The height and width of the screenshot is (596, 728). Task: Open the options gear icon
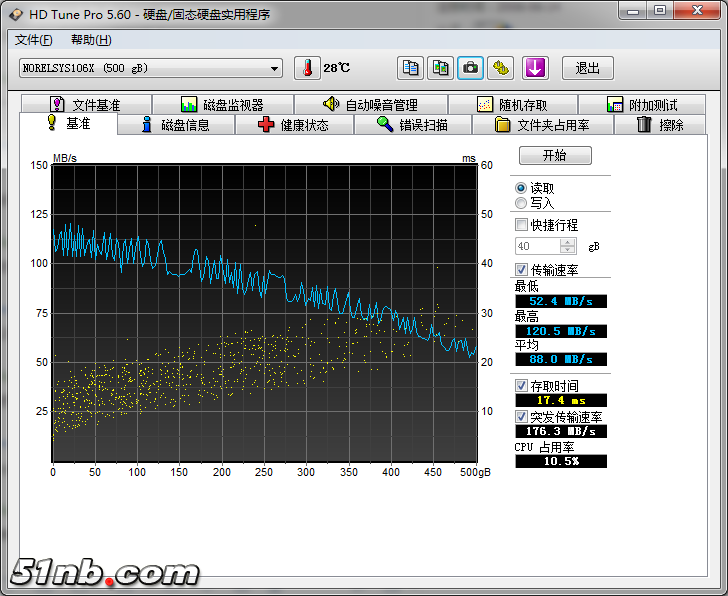[501, 68]
